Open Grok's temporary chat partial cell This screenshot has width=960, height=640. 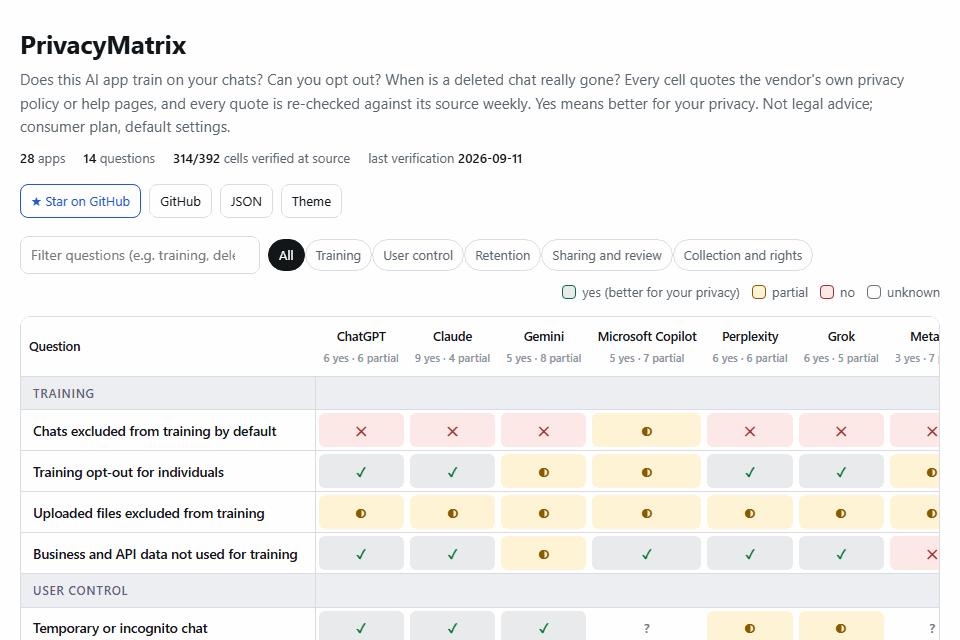pyautogui.click(x=841, y=627)
